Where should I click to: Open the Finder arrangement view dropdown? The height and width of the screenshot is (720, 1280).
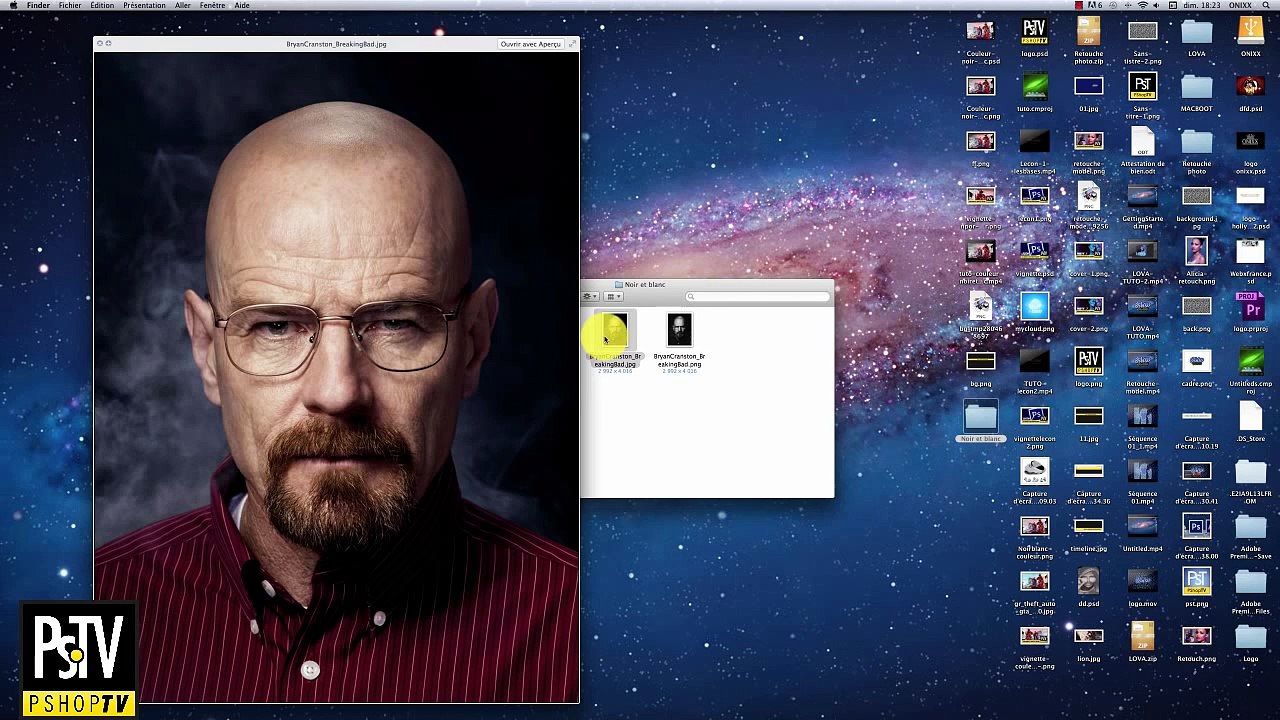(x=612, y=297)
